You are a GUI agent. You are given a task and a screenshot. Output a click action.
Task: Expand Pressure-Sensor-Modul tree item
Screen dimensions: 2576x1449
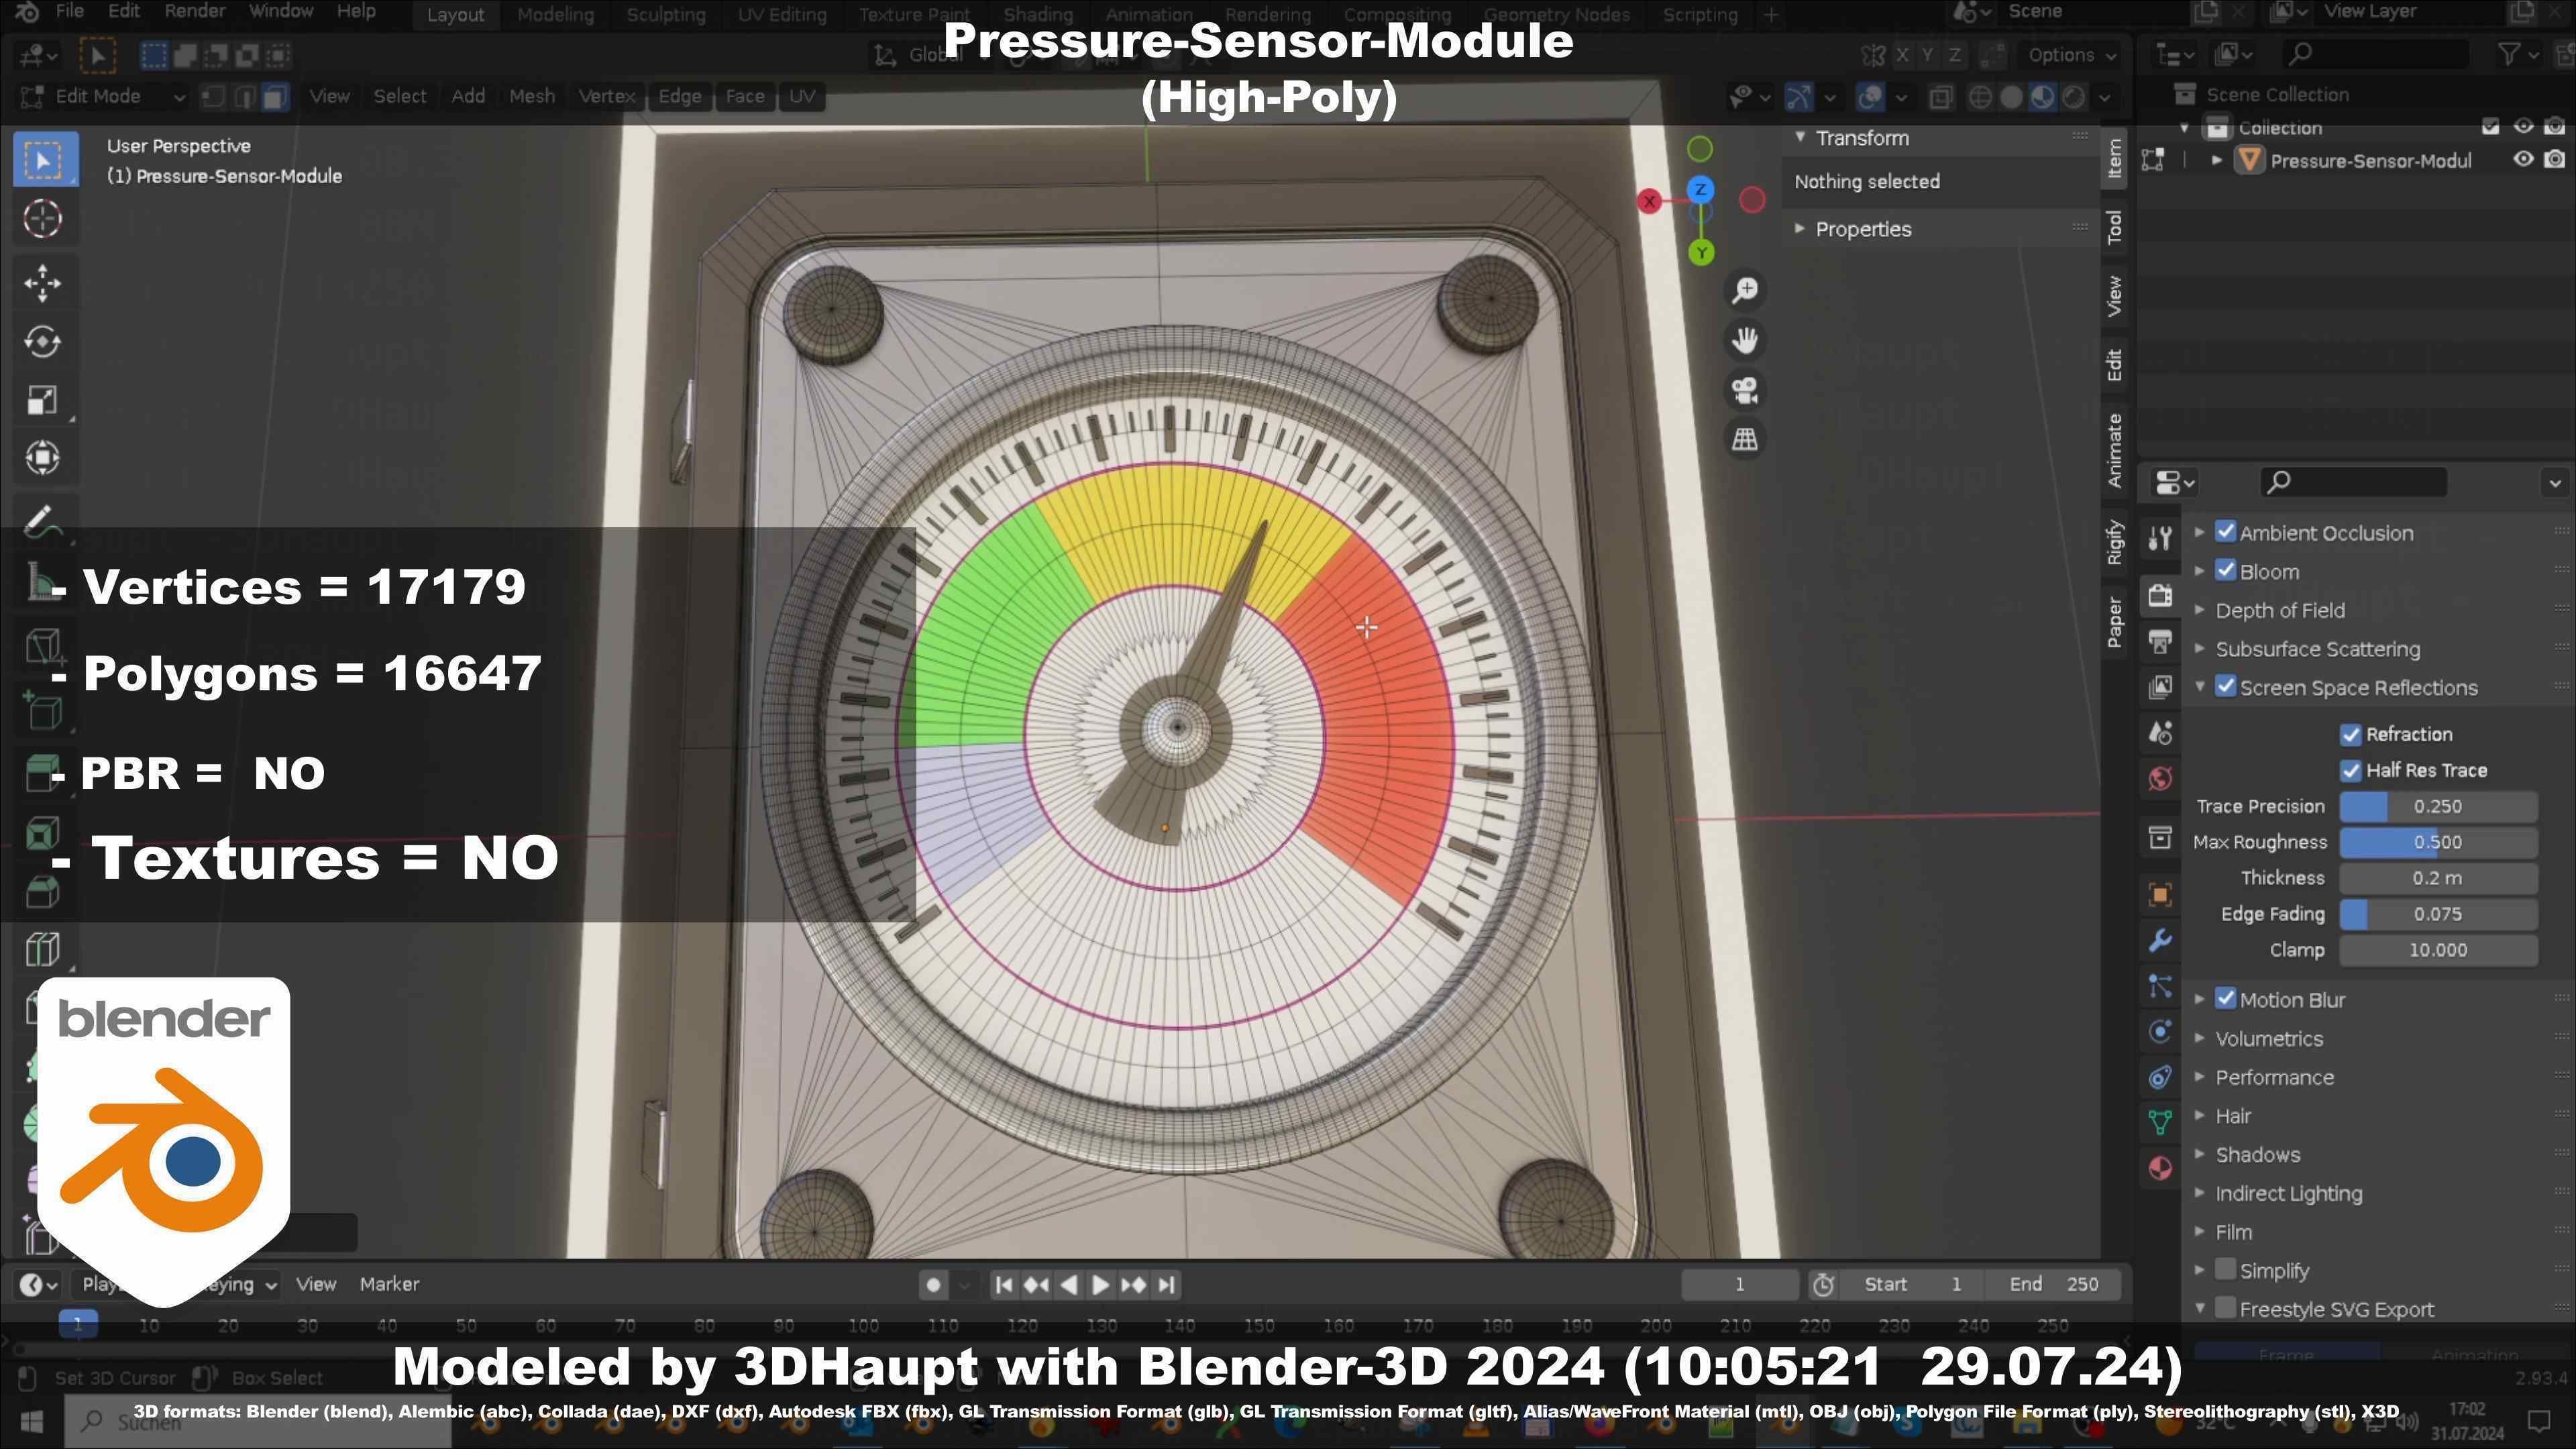[2217, 160]
